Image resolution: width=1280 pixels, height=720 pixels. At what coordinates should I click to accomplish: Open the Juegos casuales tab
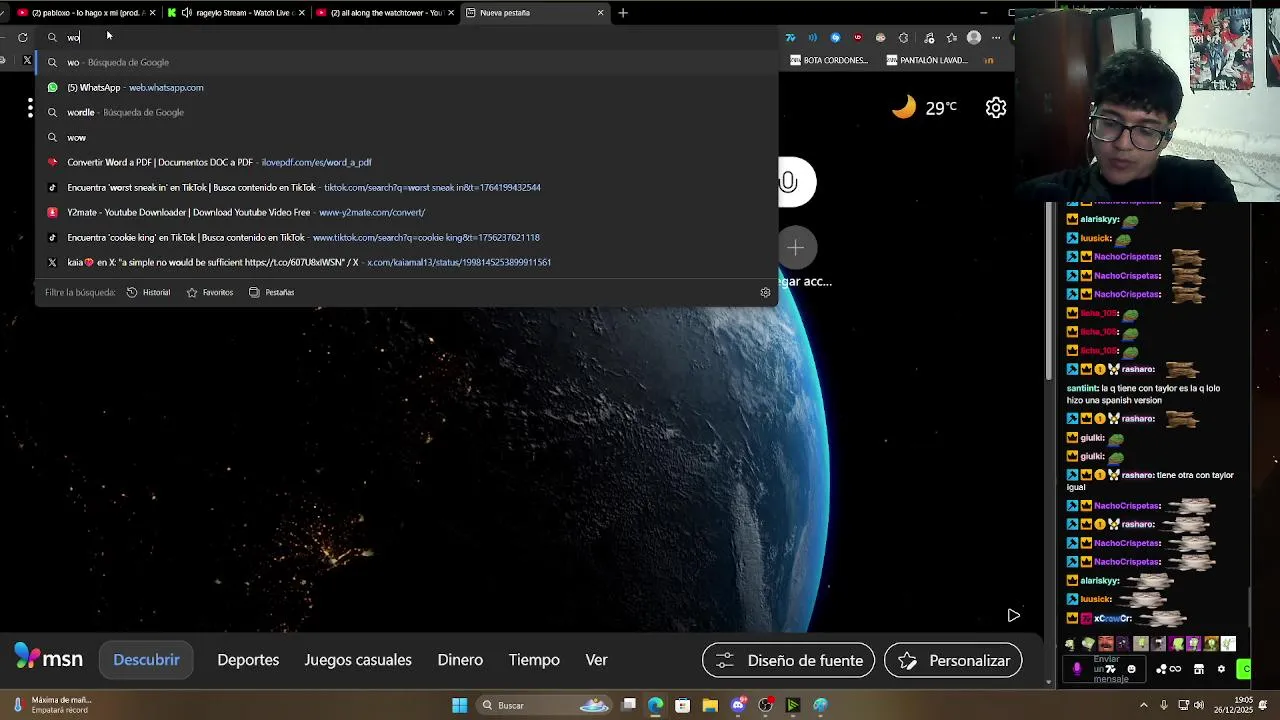pos(358,660)
